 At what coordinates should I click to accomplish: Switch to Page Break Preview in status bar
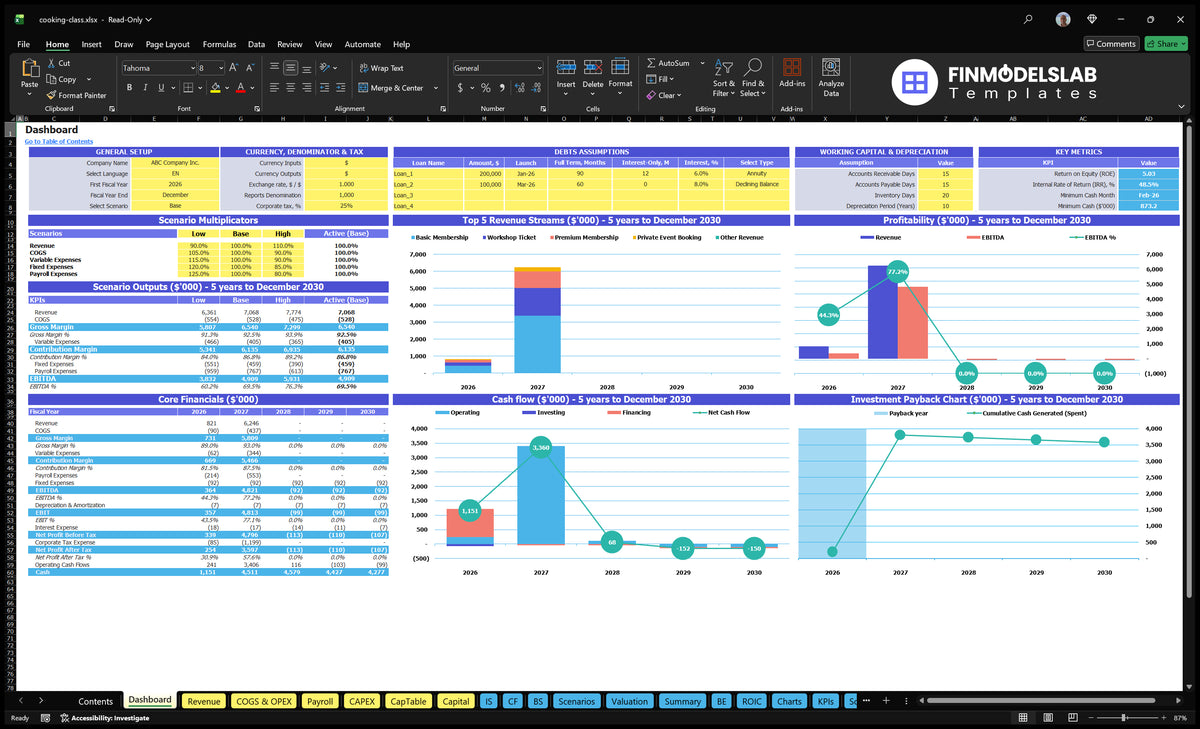pos(1073,718)
